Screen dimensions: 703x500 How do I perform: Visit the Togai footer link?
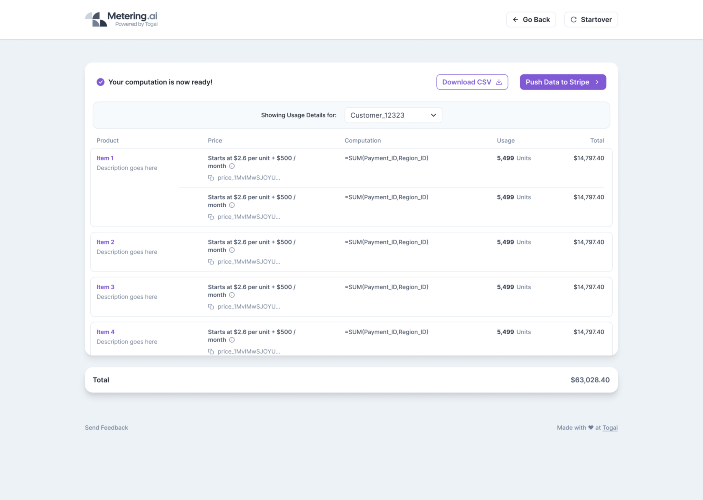click(609, 427)
